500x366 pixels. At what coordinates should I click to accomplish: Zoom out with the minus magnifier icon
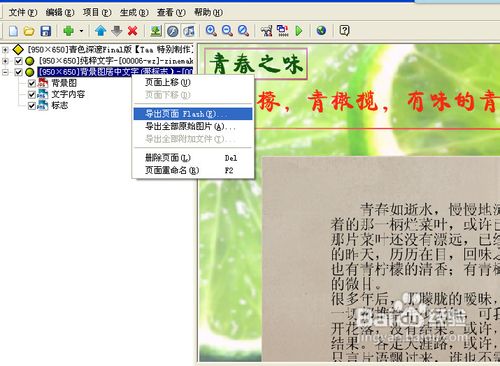tap(227, 31)
